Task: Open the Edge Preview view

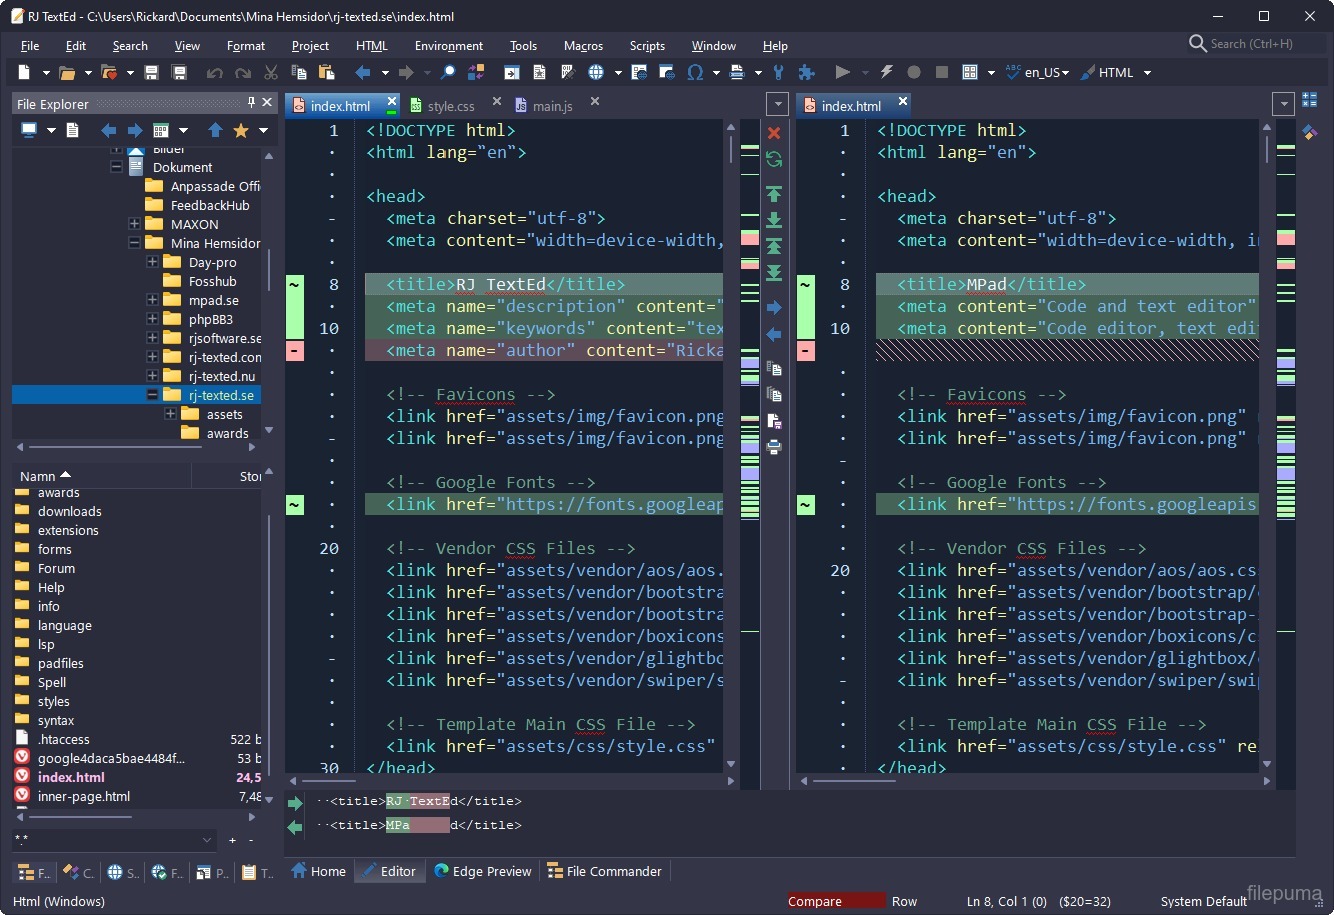Action: click(482, 871)
